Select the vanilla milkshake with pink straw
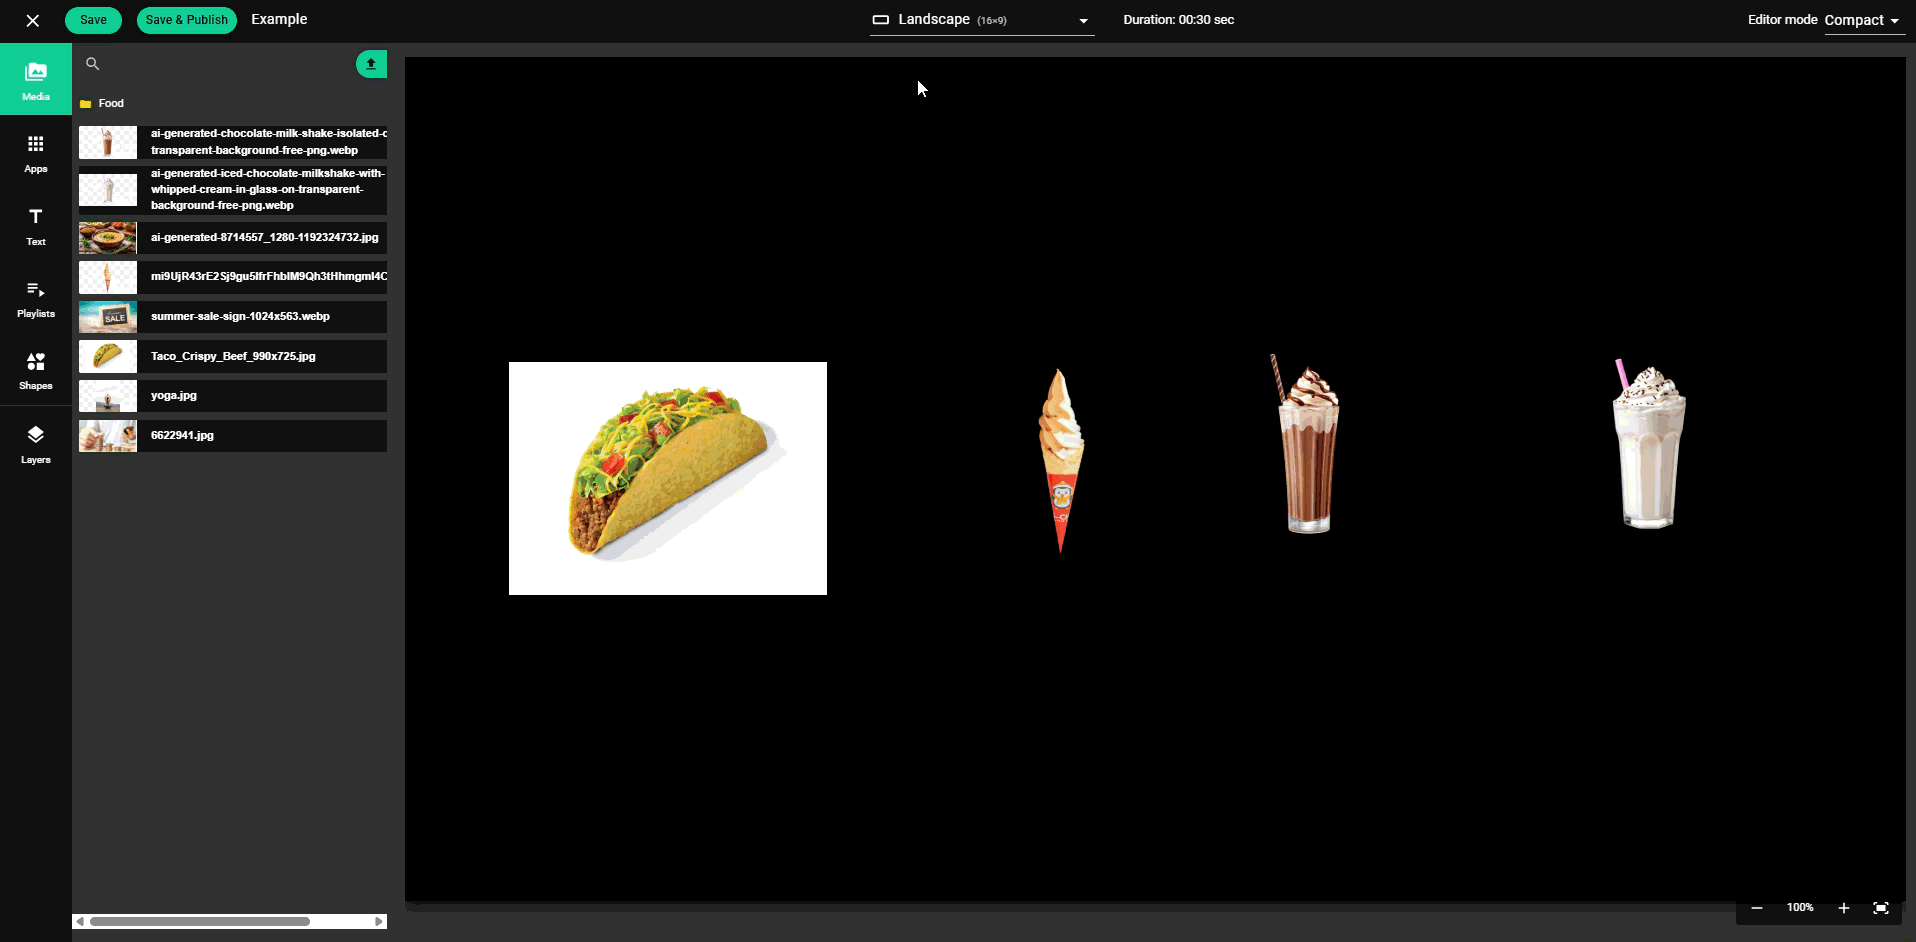This screenshot has height=942, width=1916. pos(1649,443)
